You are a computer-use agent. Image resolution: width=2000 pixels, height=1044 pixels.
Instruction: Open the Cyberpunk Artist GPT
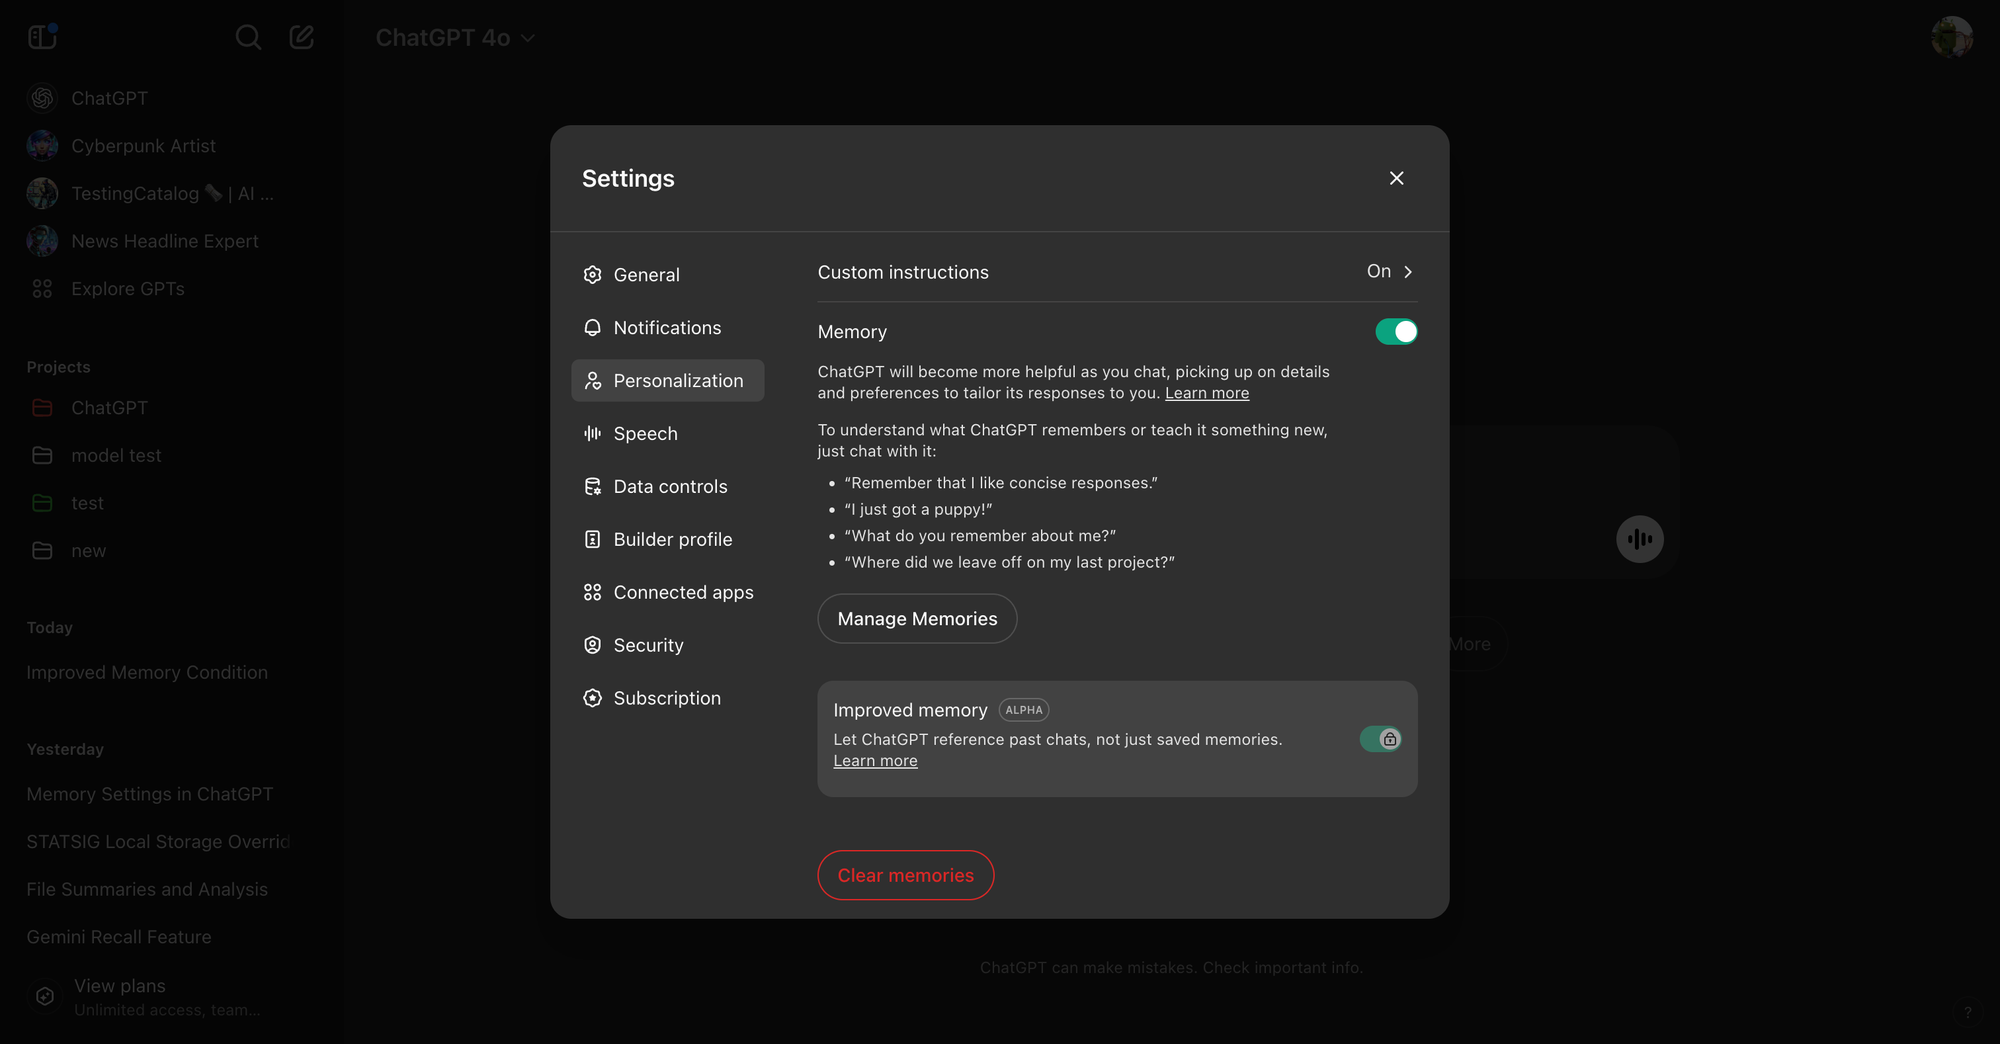142,145
